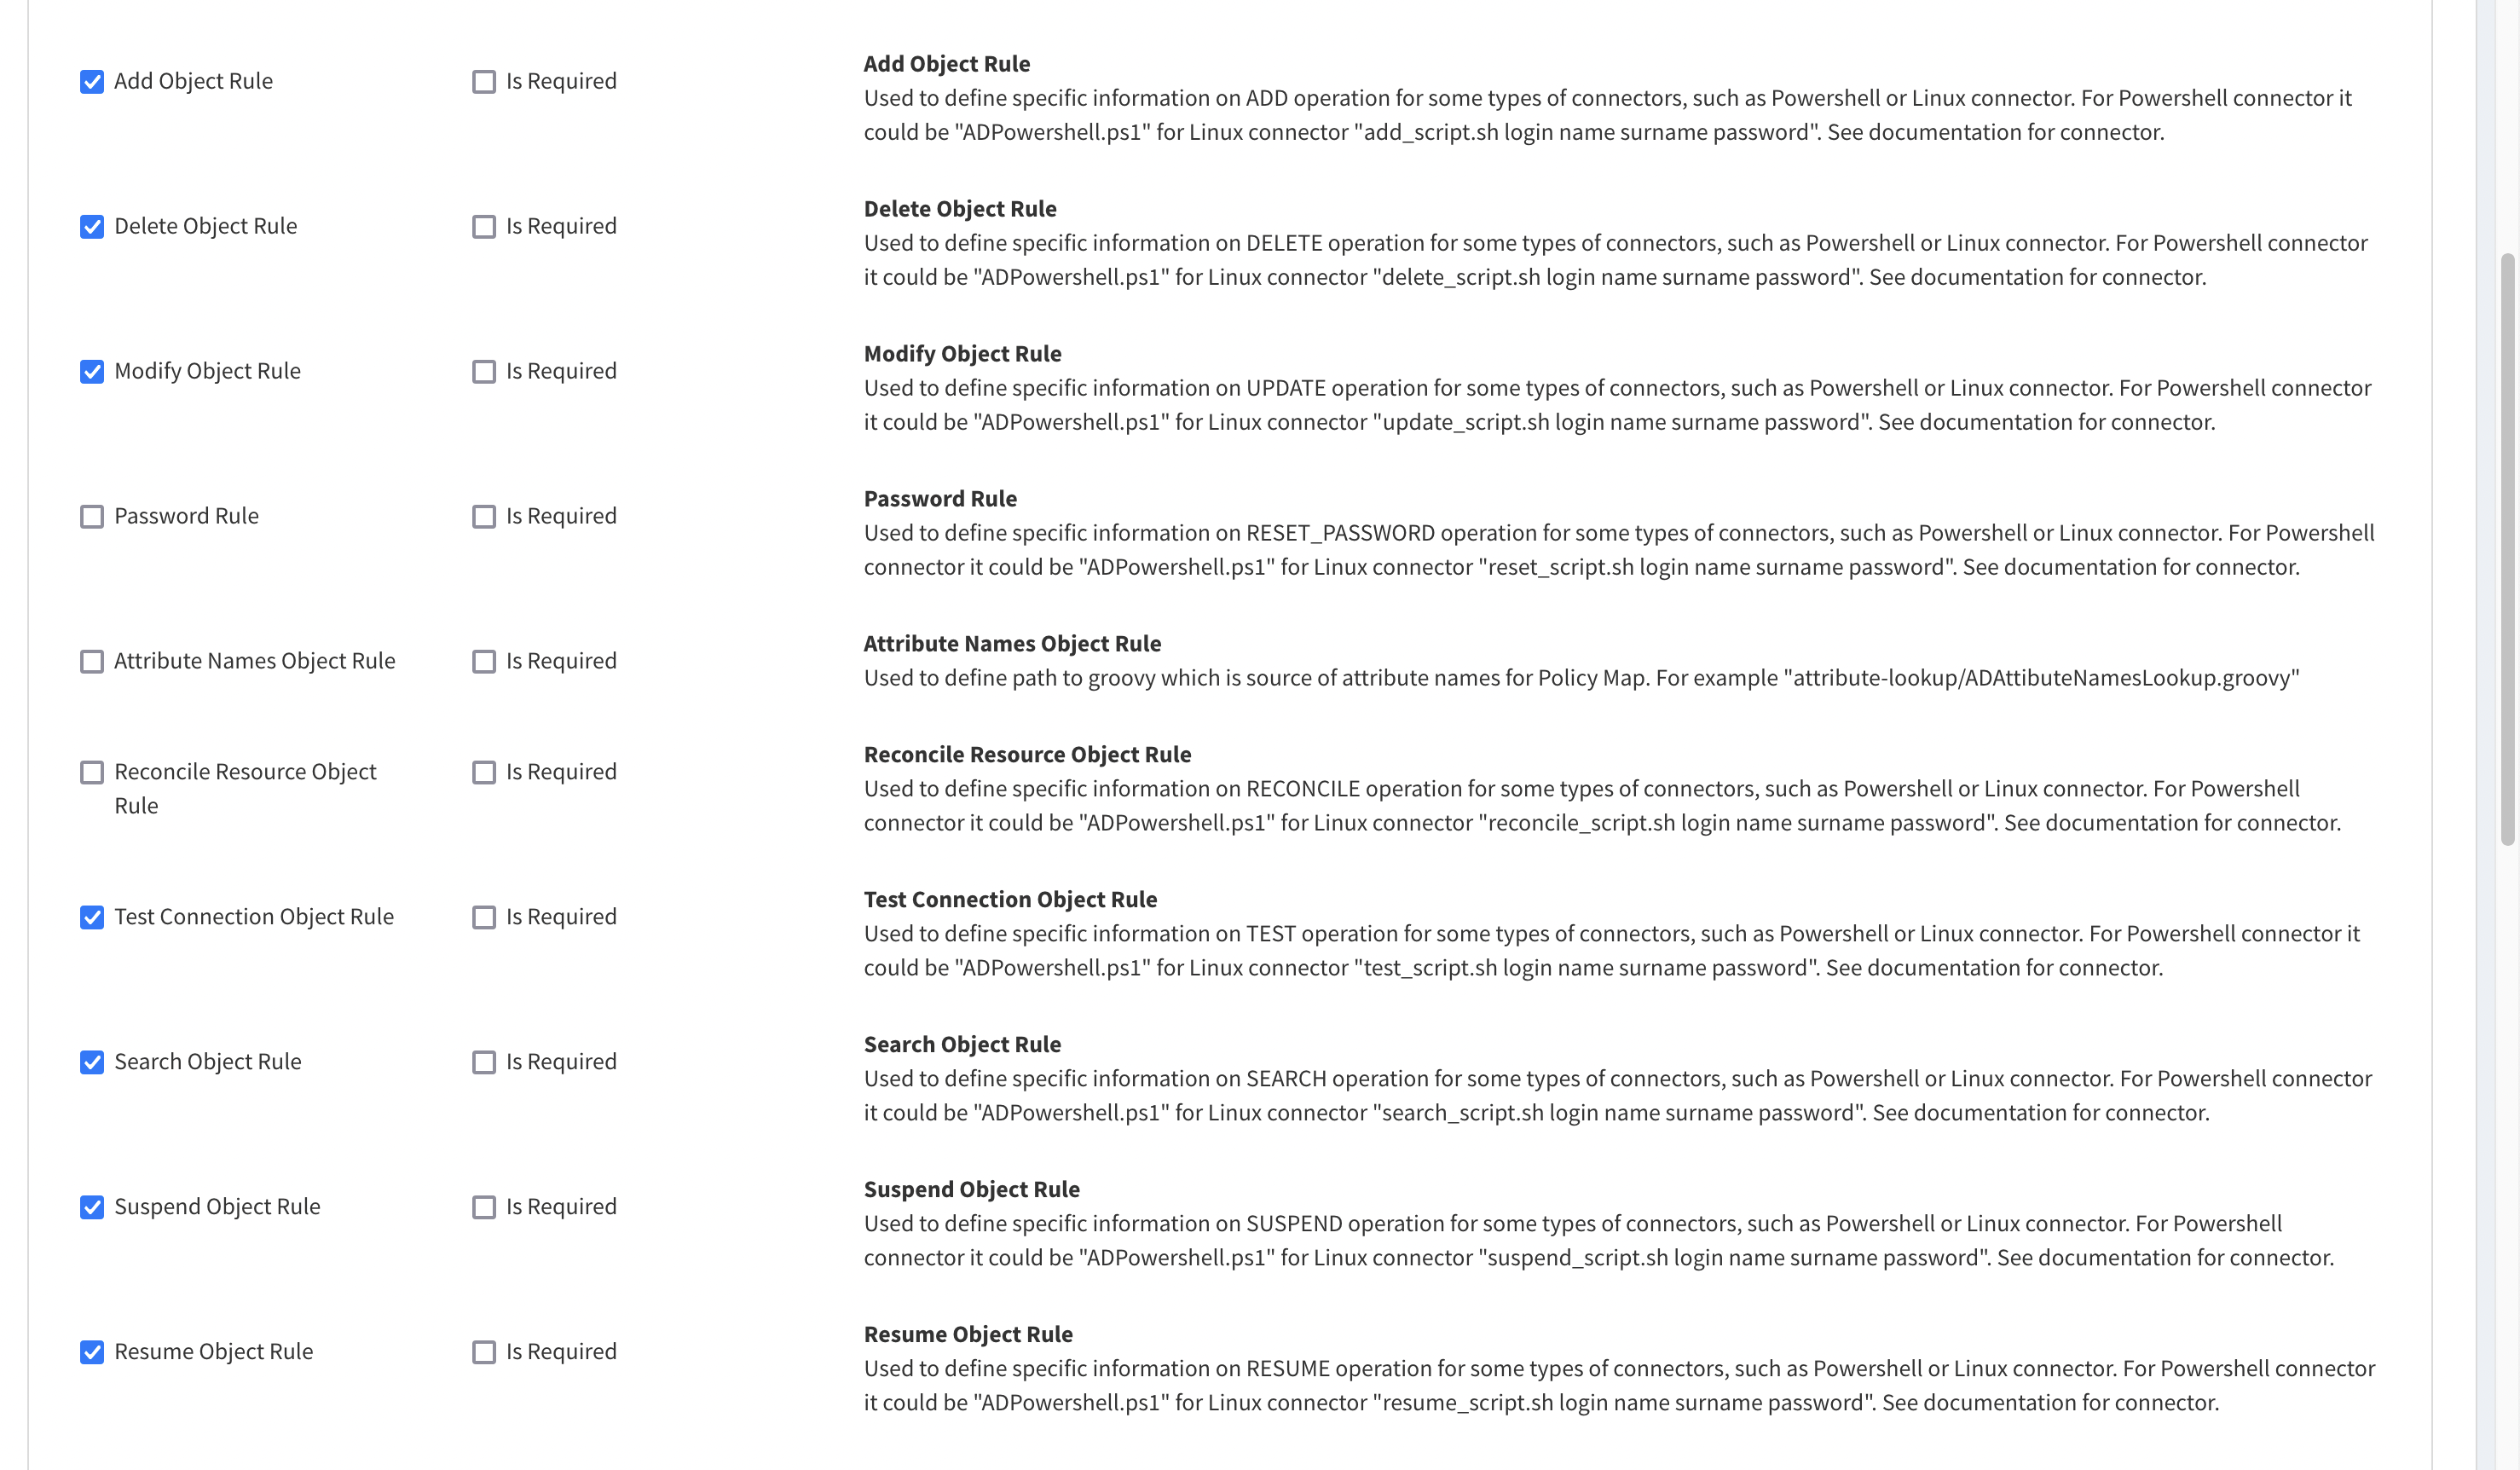Mark Search Object Rule as Is Required

[x=484, y=1062]
